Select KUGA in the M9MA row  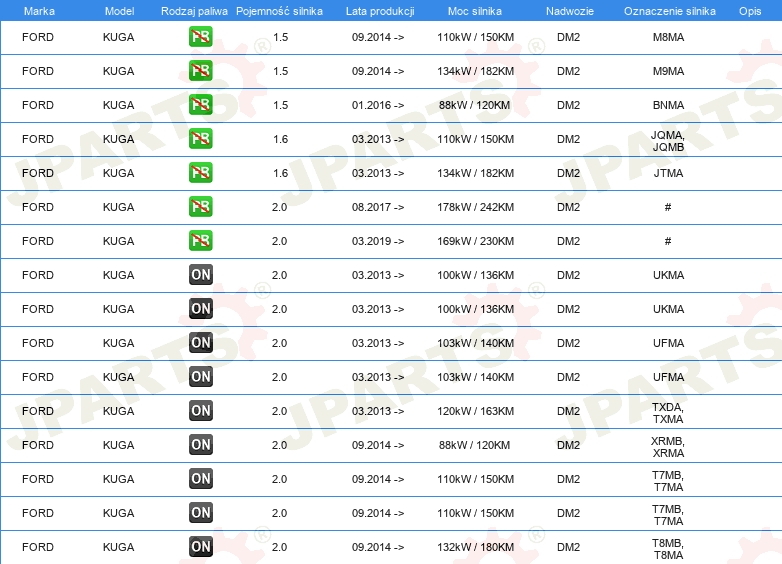pos(118,71)
